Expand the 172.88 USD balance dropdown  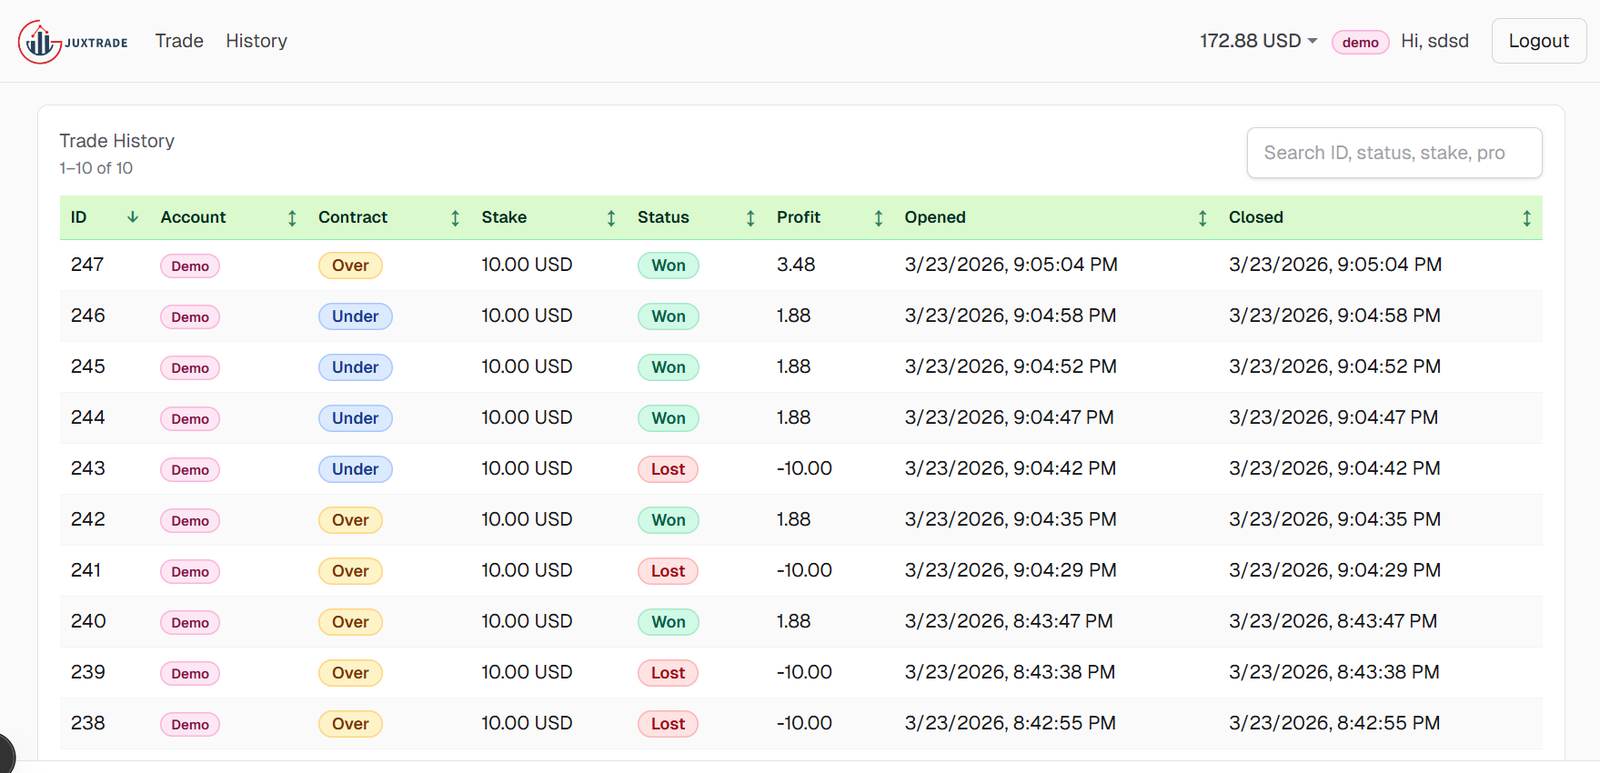(1259, 41)
